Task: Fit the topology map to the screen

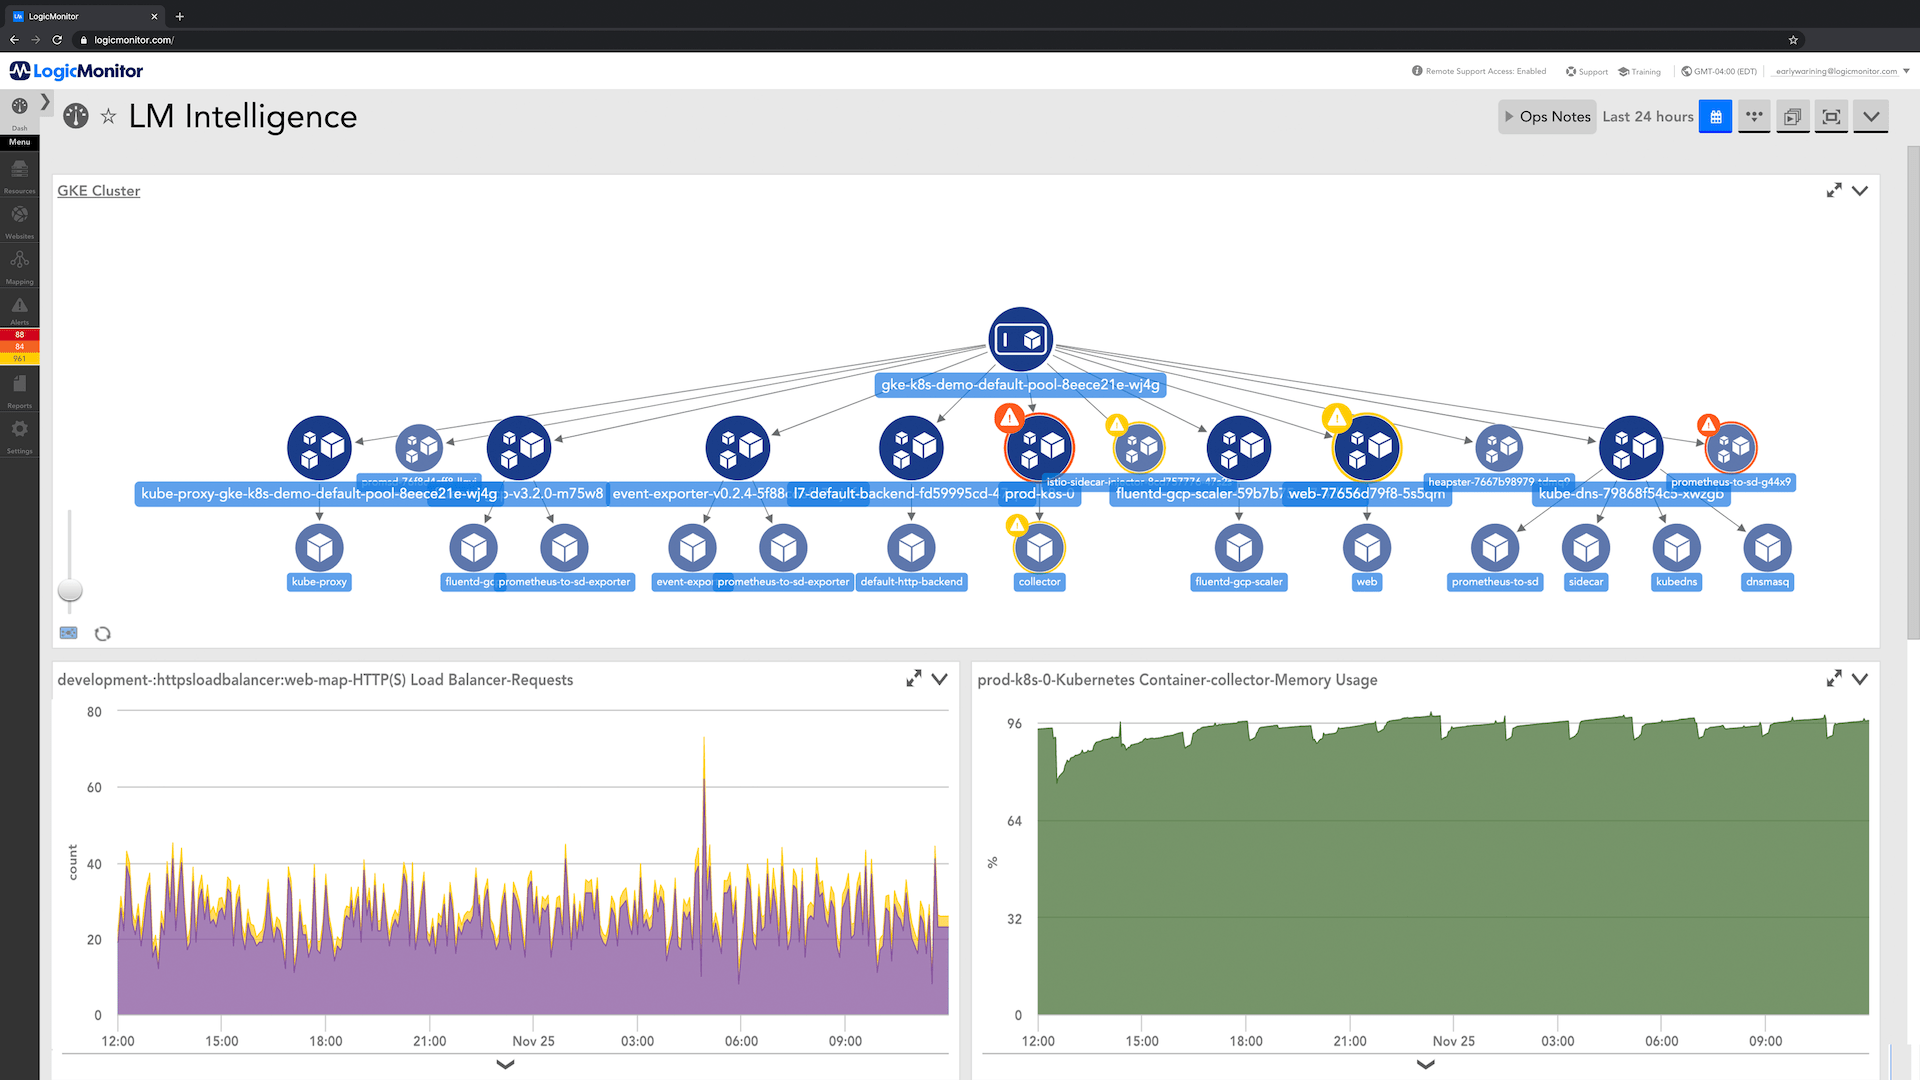Action: (x=1831, y=116)
